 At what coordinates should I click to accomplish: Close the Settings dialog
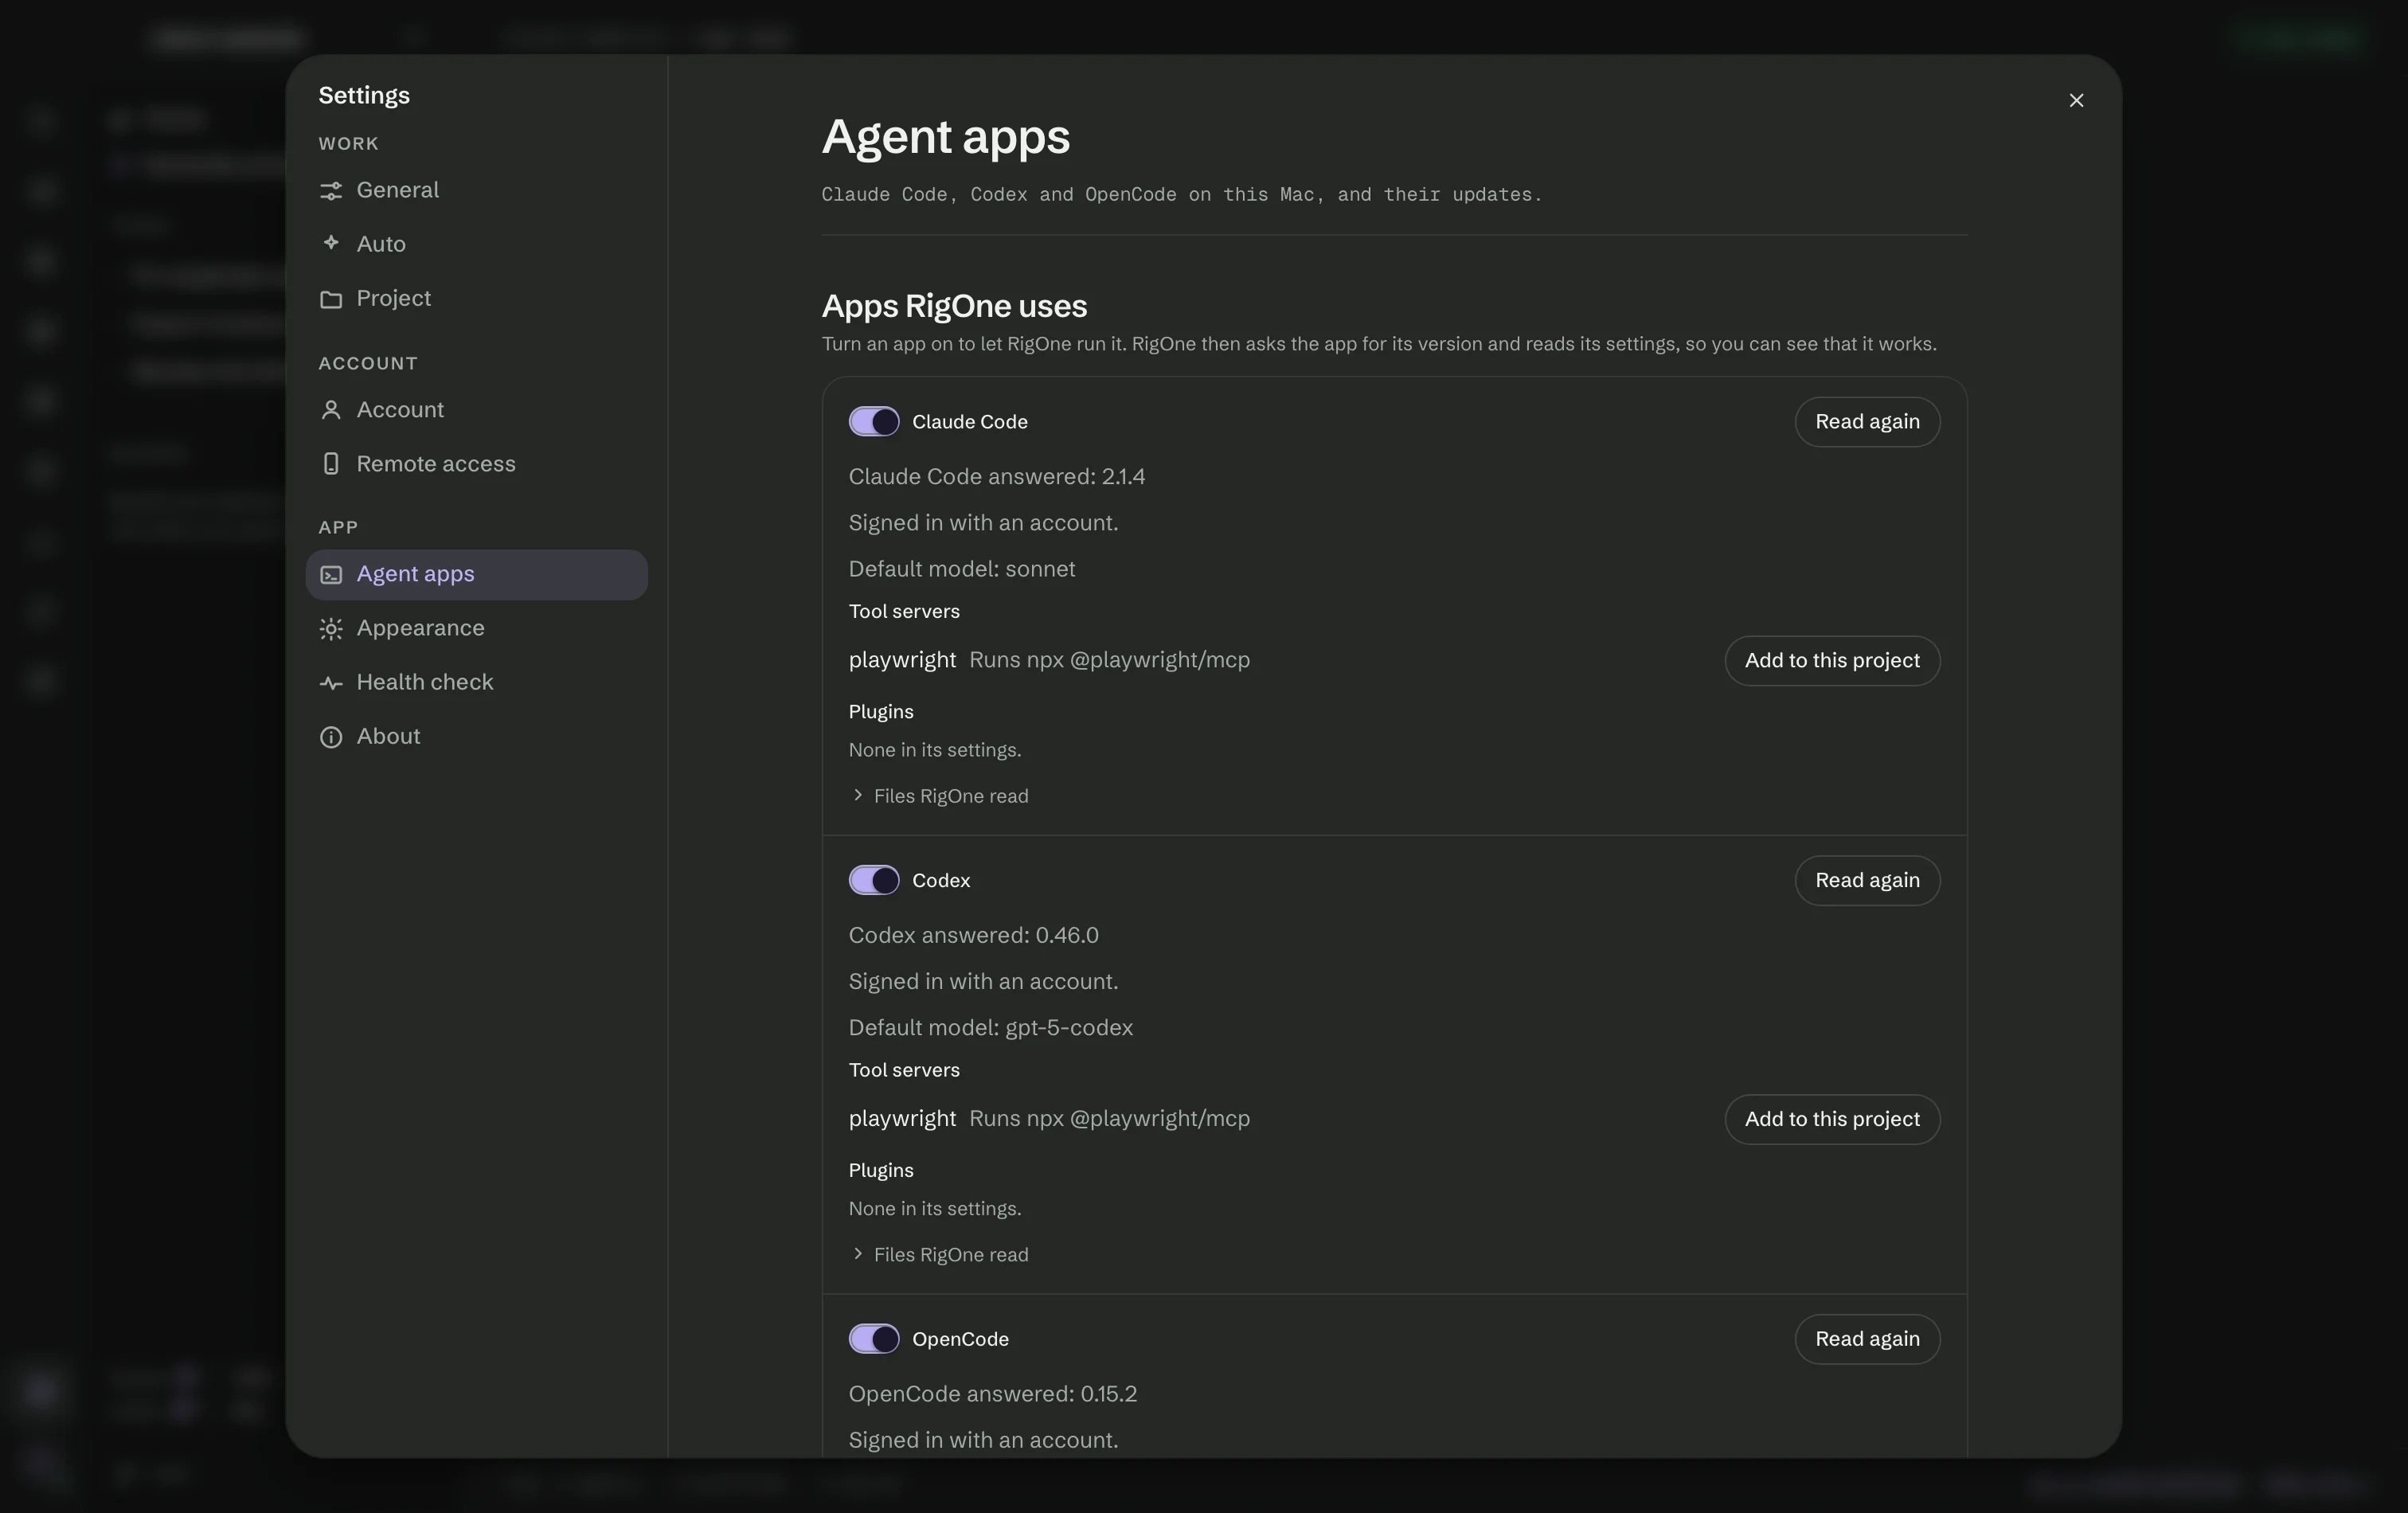[x=2076, y=100]
